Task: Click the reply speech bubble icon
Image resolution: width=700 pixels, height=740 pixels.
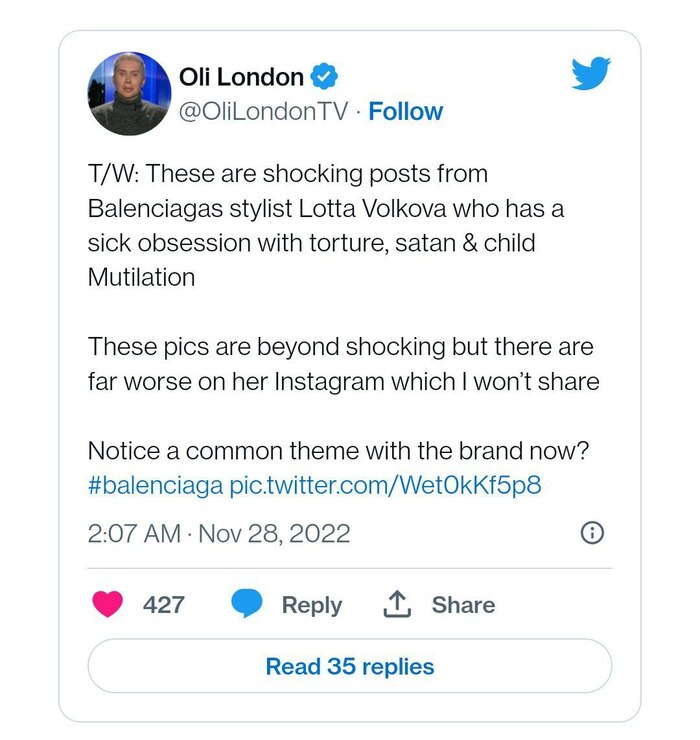Action: point(247,604)
